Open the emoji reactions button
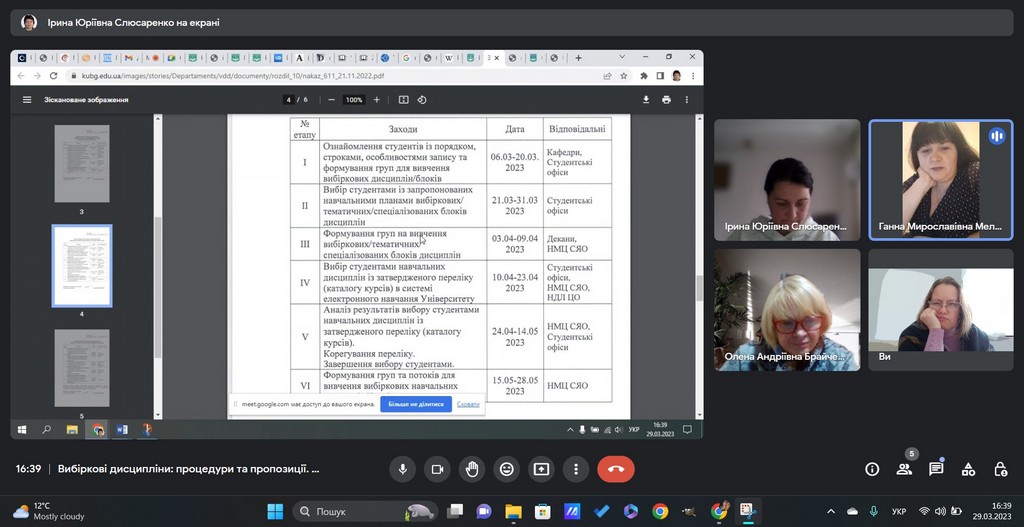The width and height of the screenshot is (1024, 527). click(x=507, y=469)
